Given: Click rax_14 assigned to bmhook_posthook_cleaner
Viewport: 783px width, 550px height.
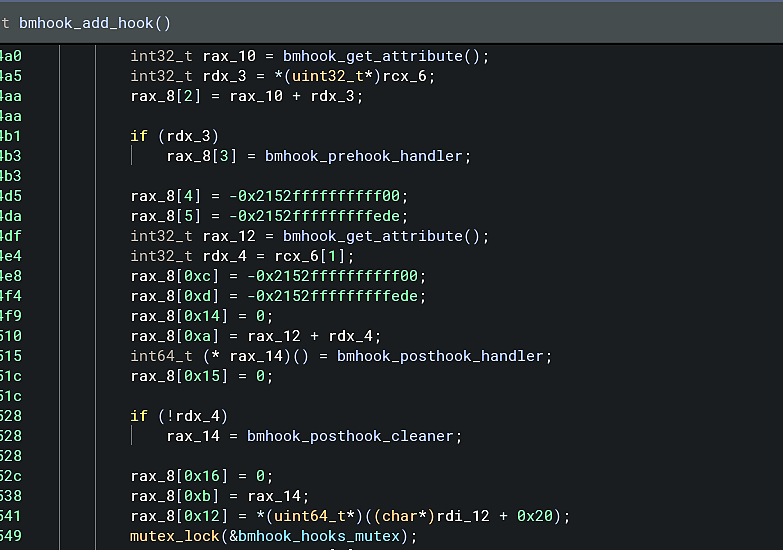Looking at the screenshot, I should click(x=193, y=436).
